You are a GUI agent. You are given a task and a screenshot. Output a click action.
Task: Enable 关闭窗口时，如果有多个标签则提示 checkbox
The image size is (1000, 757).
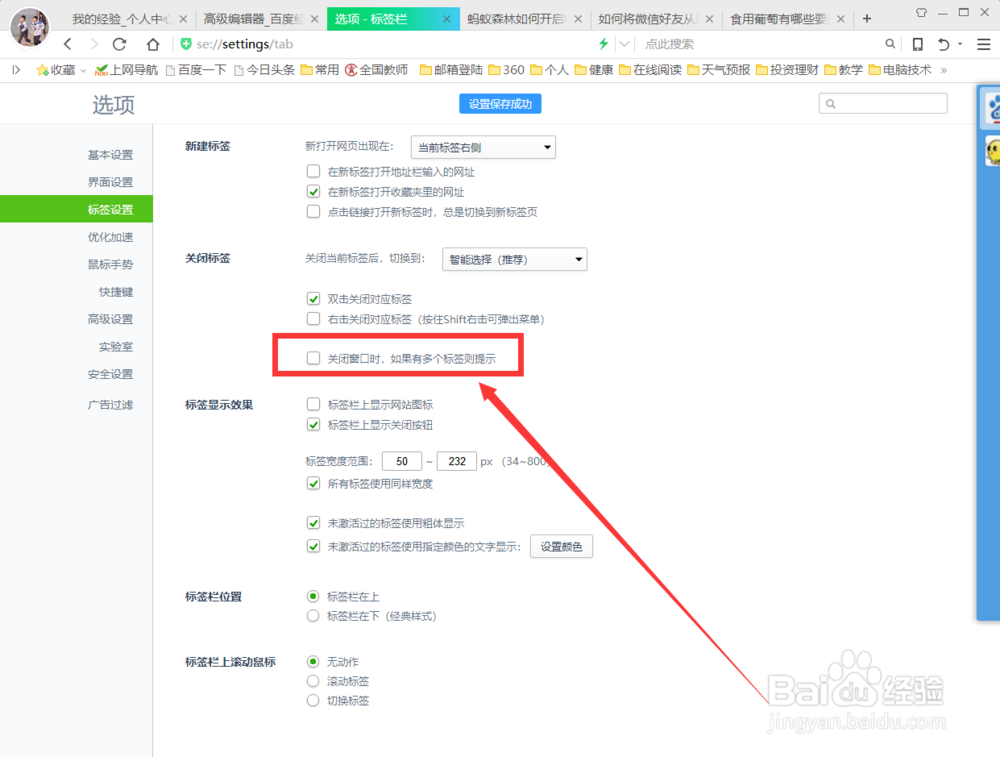click(x=313, y=357)
